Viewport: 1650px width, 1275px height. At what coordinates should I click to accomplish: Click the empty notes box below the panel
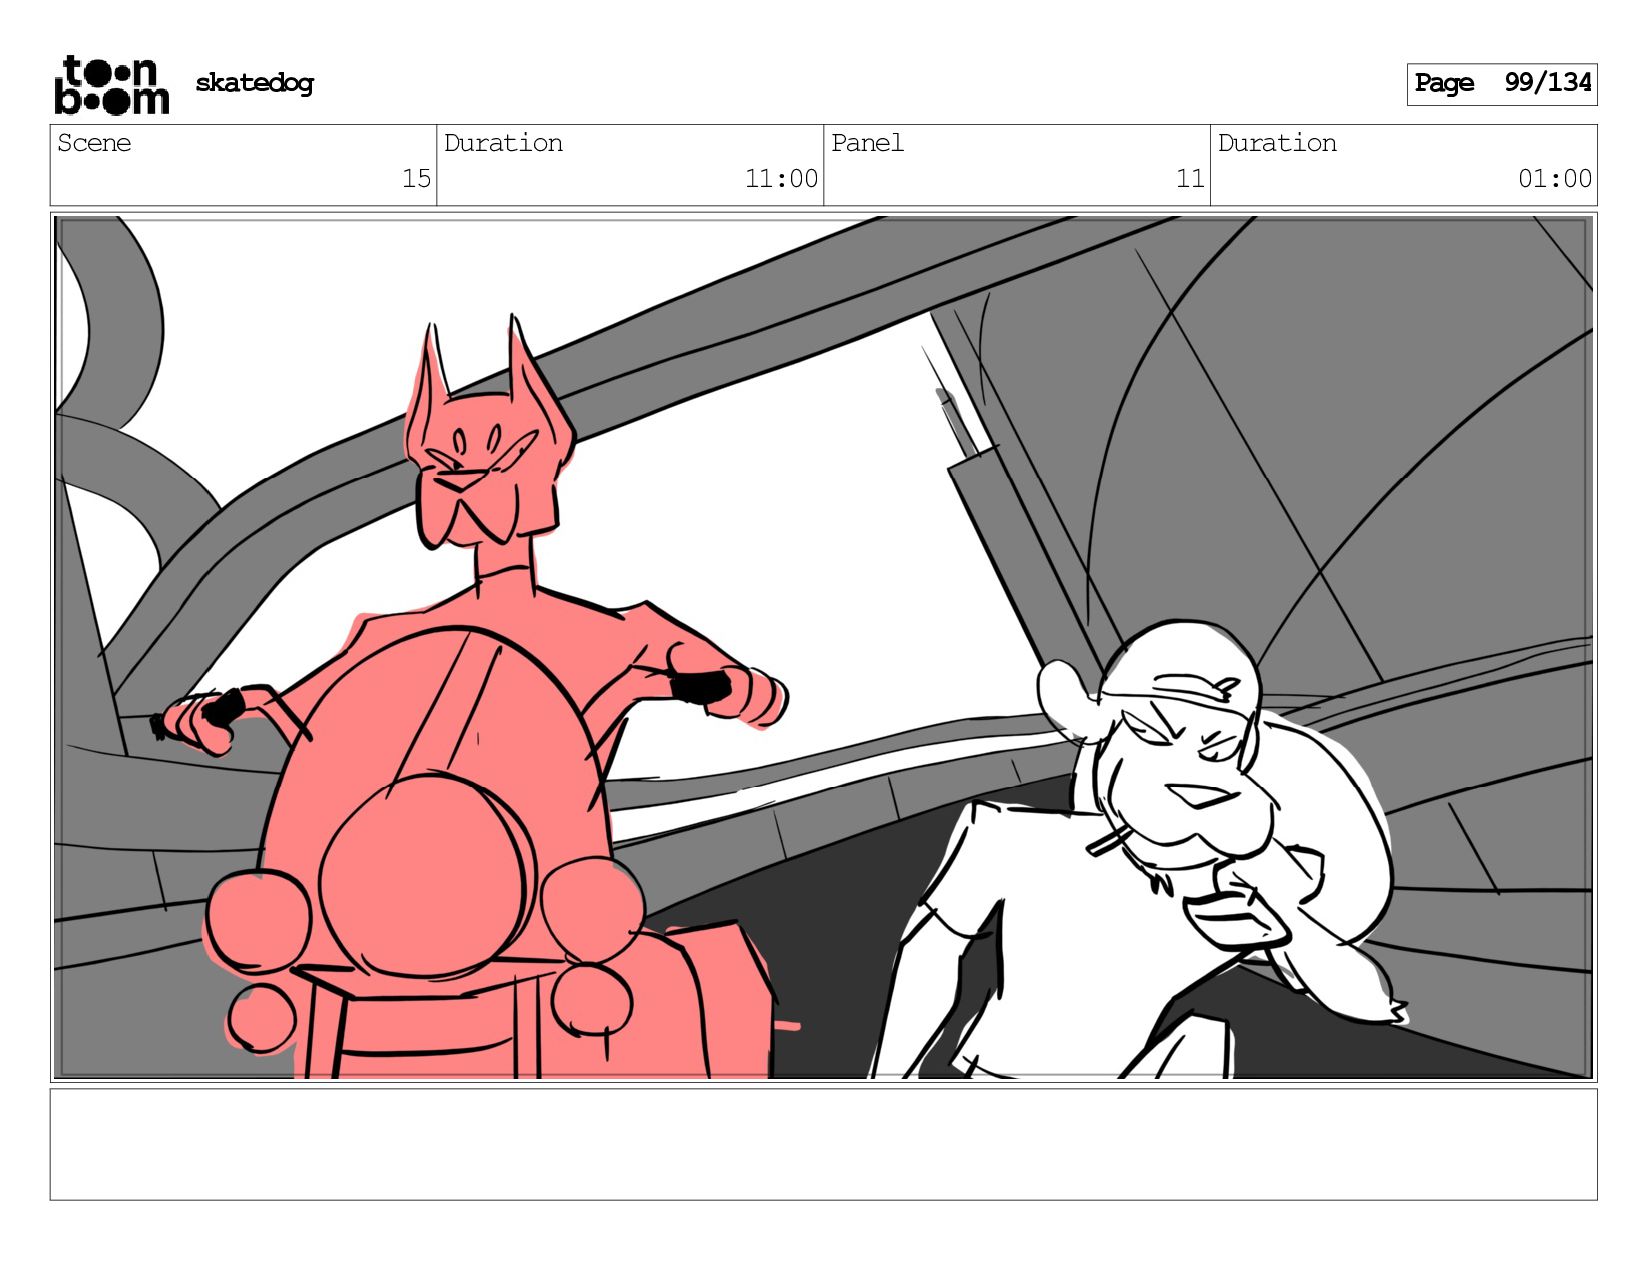823,1144
